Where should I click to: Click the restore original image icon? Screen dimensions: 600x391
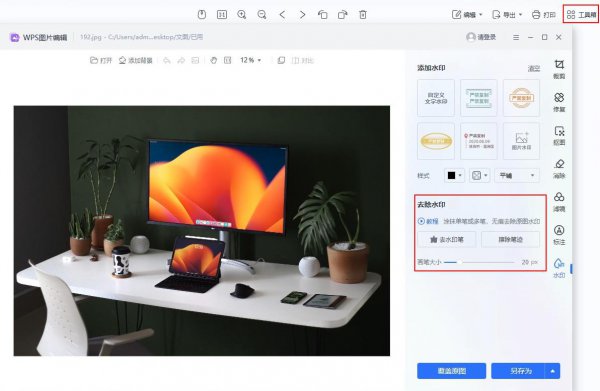tap(195, 60)
